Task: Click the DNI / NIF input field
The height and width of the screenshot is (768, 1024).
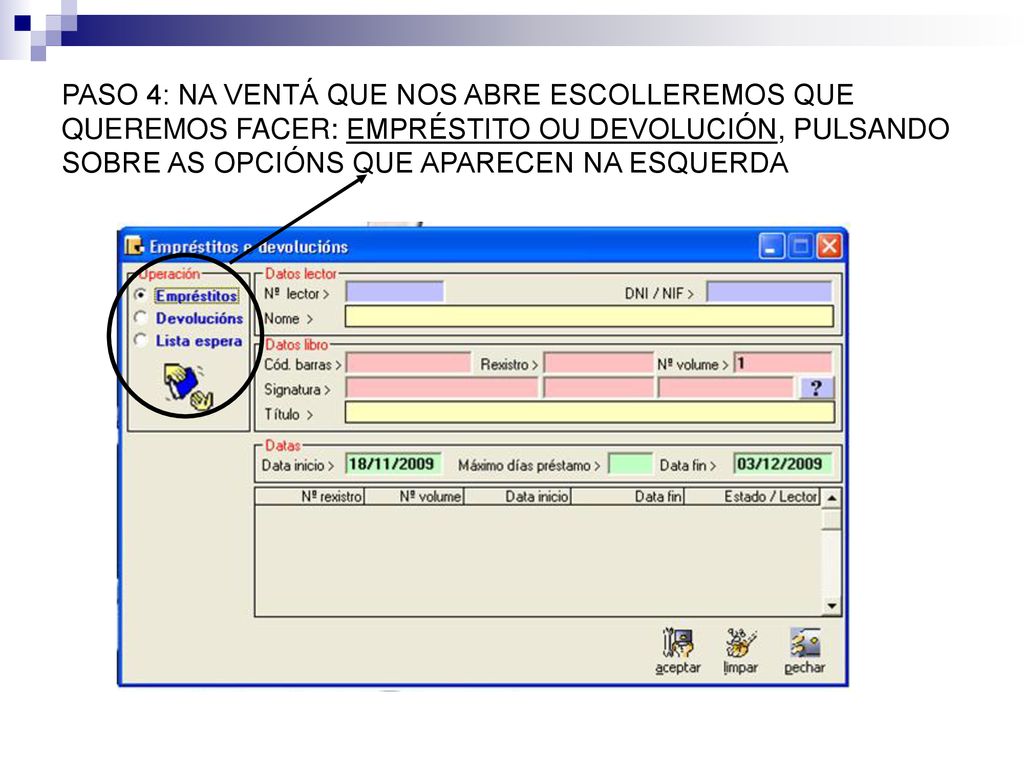Action: [769, 292]
